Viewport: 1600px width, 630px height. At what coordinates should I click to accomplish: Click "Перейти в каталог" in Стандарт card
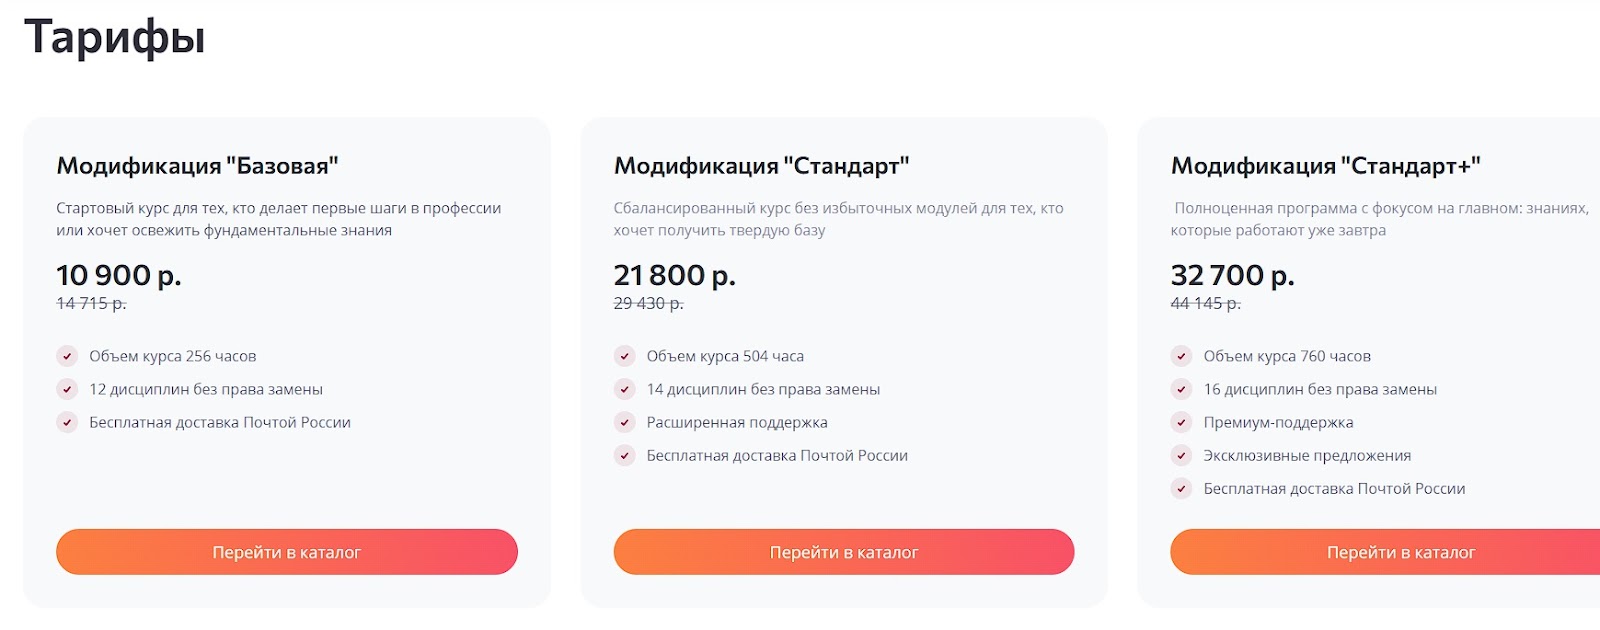[x=845, y=551]
